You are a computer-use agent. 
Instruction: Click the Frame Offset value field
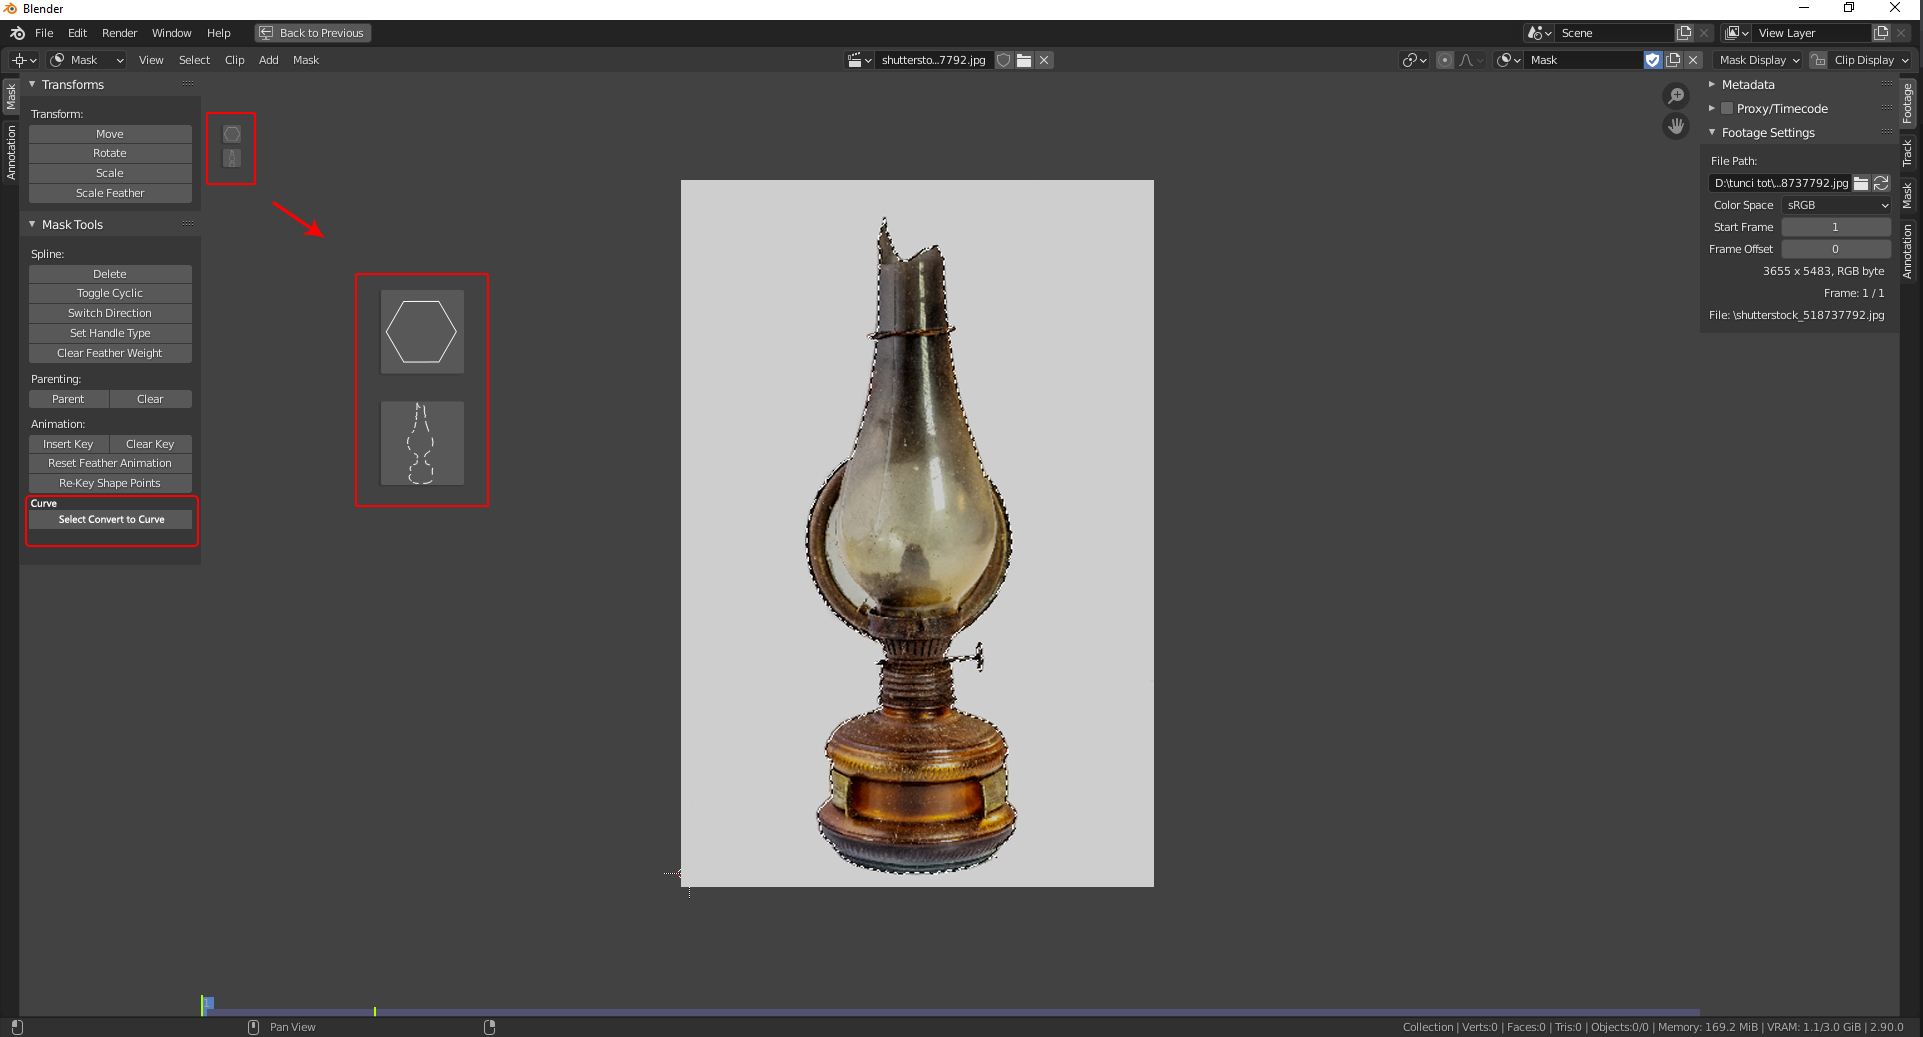1836,249
